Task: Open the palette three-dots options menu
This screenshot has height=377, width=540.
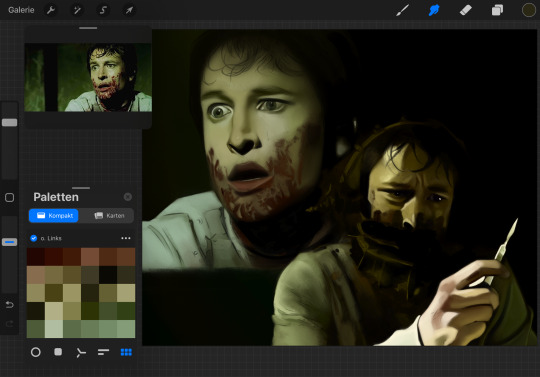Action: coord(126,238)
